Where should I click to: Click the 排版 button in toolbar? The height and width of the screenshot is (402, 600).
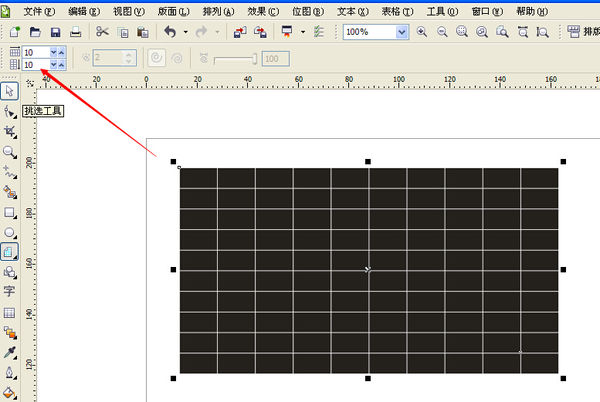tap(583, 32)
